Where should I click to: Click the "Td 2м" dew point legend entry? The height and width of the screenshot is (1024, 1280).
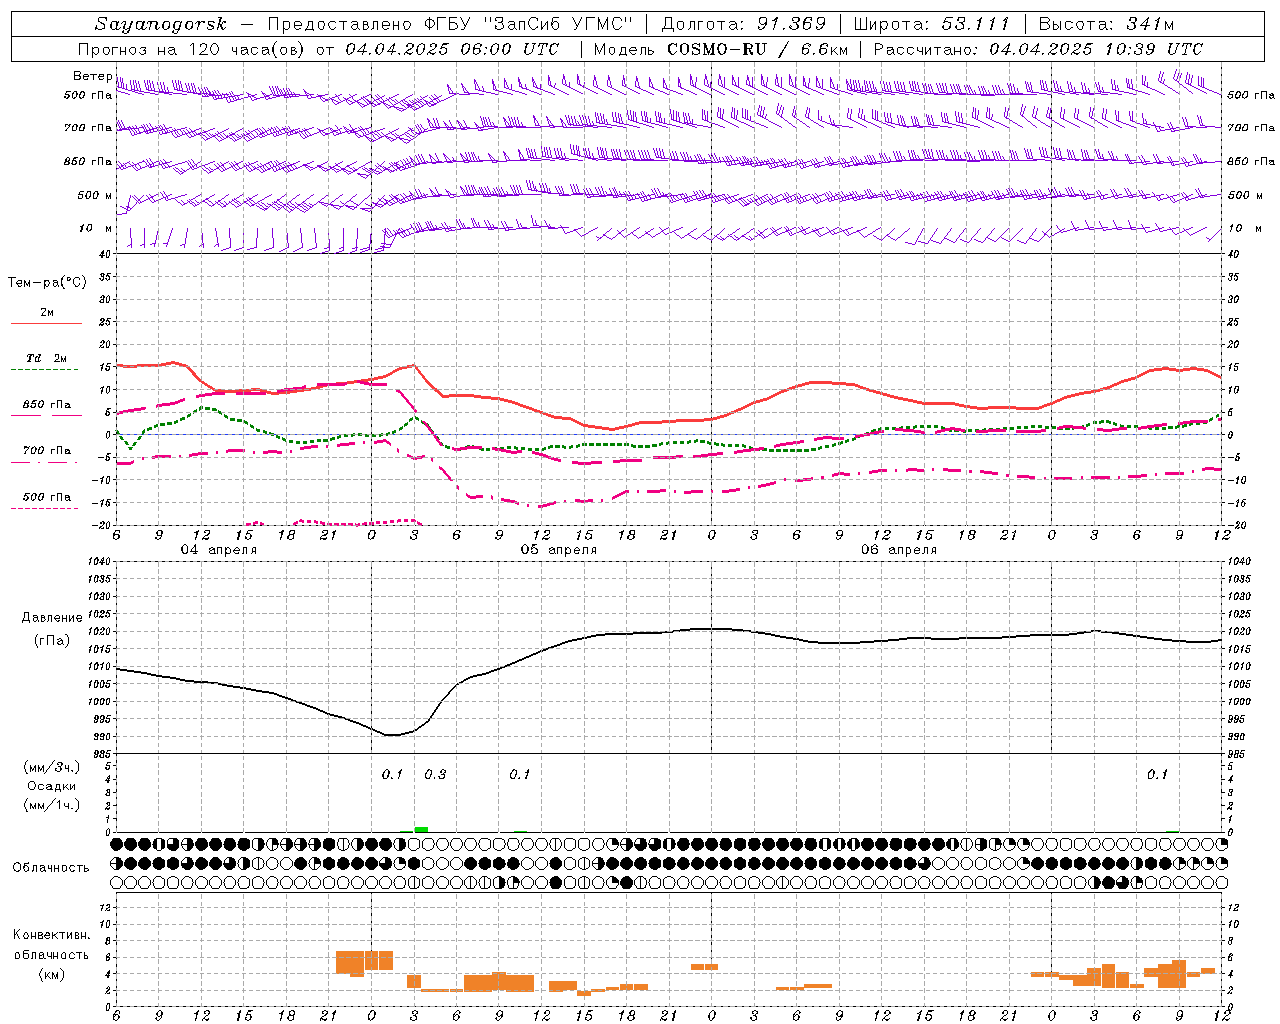click(x=46, y=358)
